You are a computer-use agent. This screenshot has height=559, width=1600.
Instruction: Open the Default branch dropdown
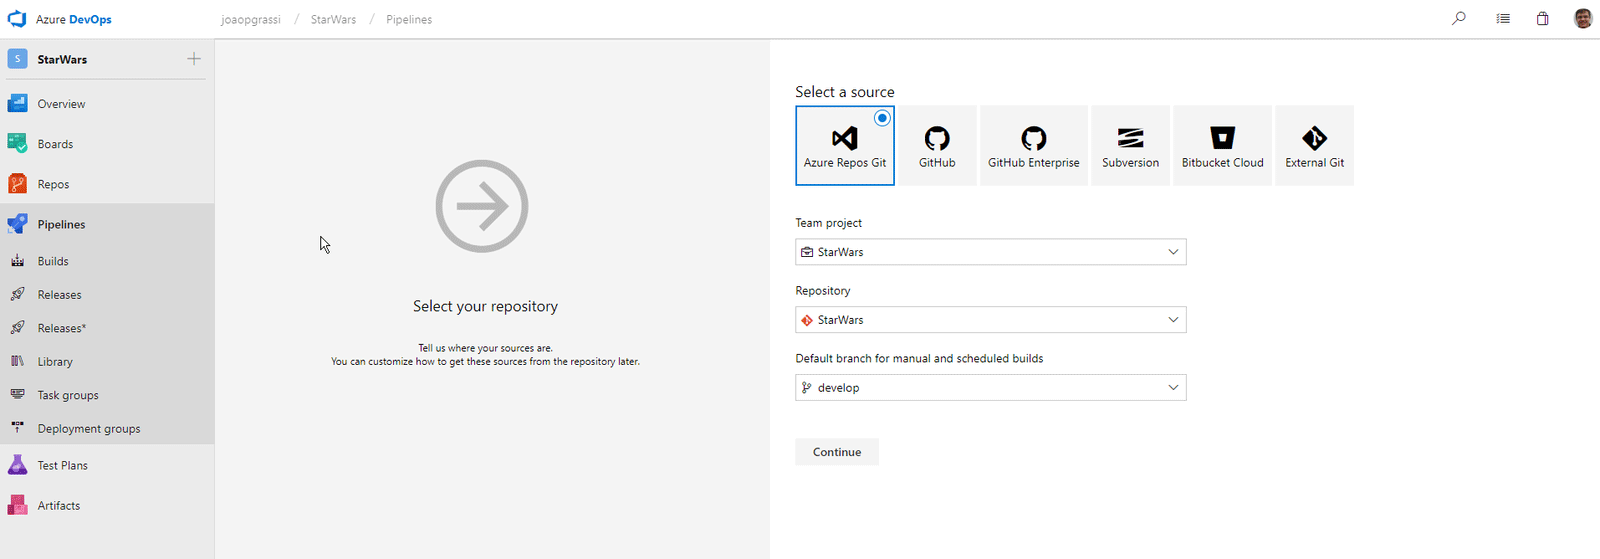tap(991, 388)
